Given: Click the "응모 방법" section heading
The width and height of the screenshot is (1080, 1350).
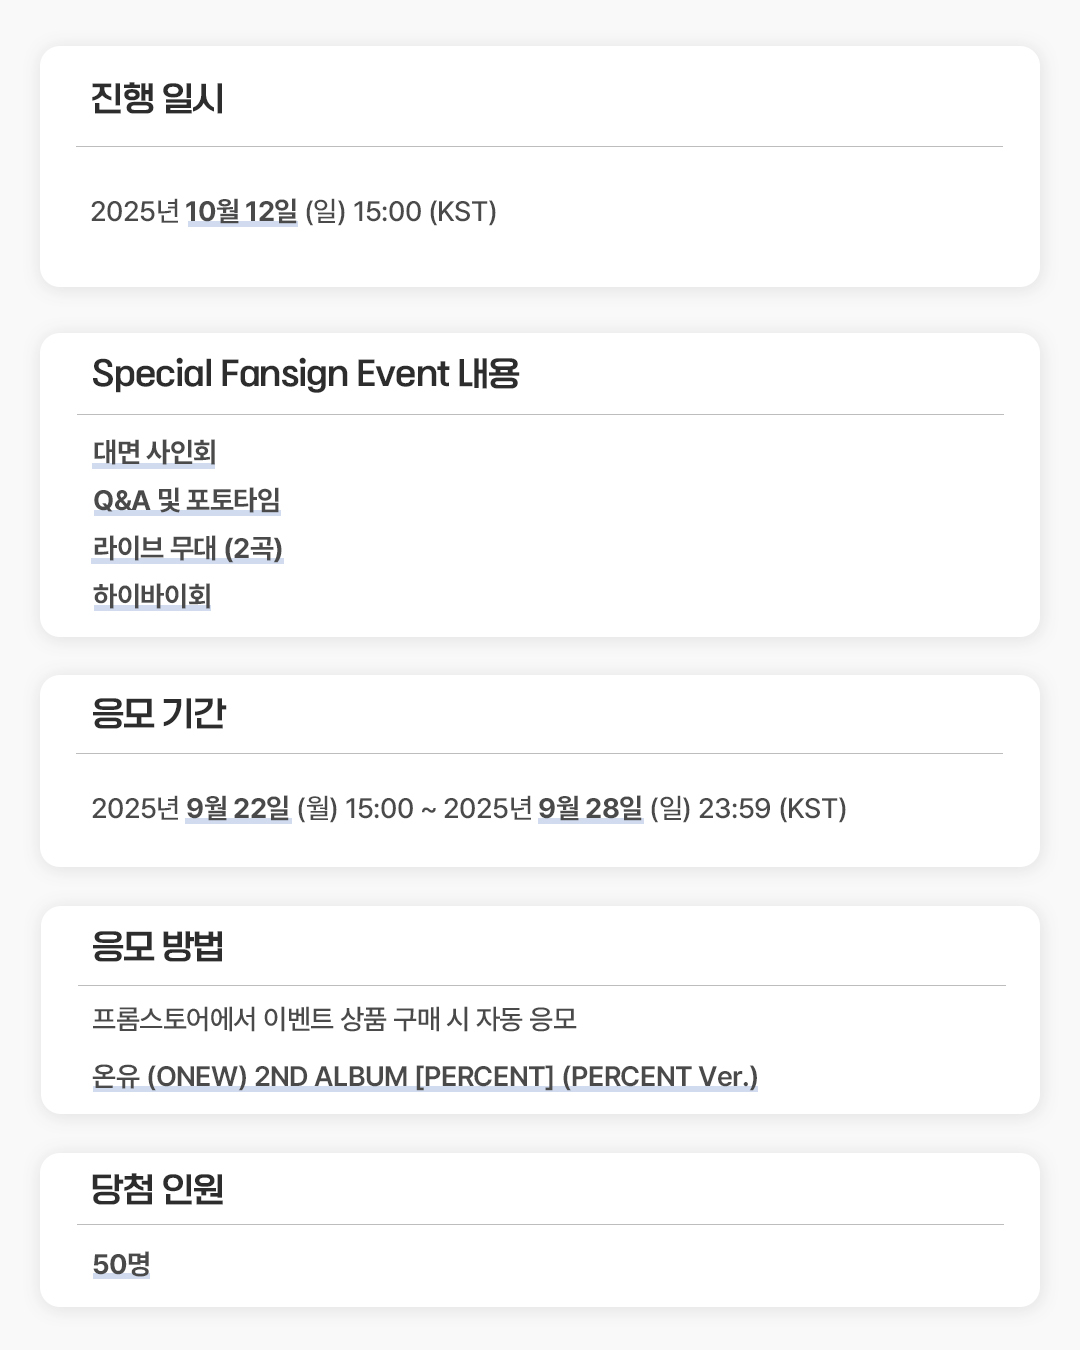Looking at the screenshot, I should (x=157, y=945).
